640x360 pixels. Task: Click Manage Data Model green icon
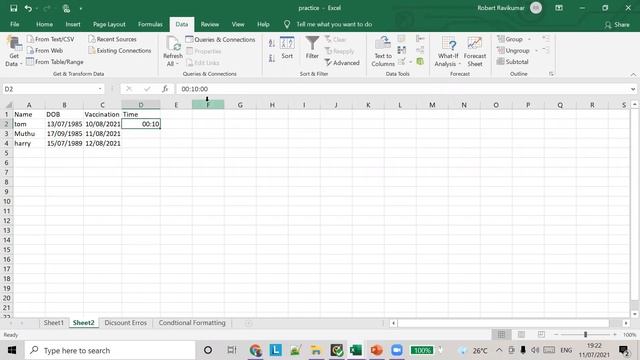click(420, 62)
